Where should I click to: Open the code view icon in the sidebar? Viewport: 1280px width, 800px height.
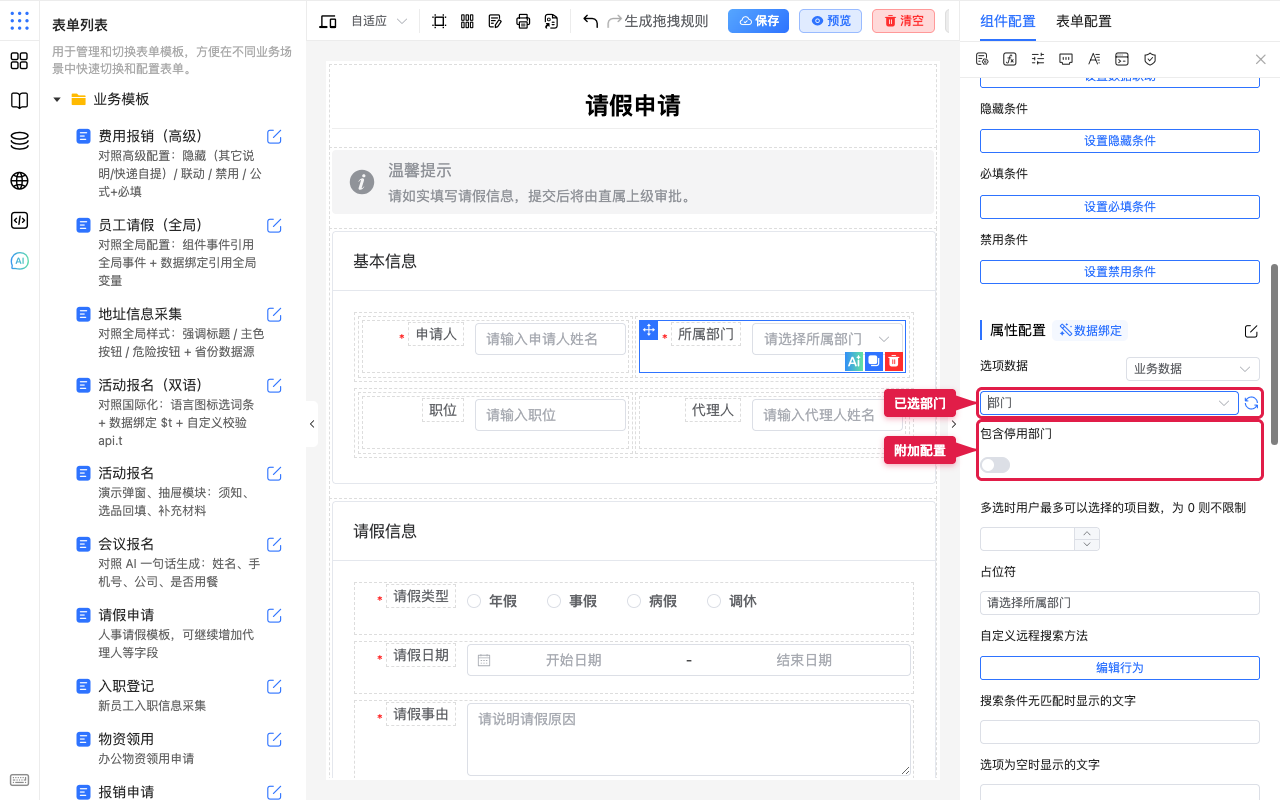click(x=19, y=221)
